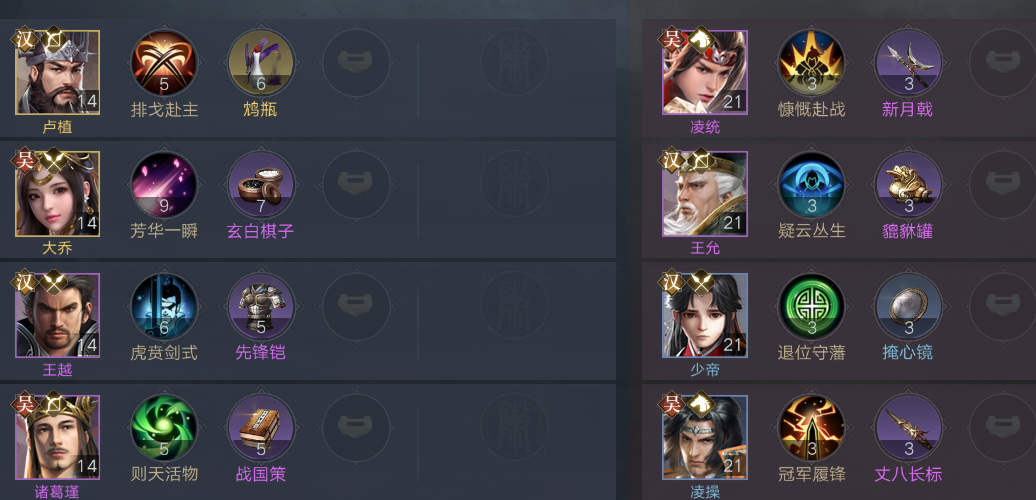Open the 凌统 hero portrait

(705, 72)
